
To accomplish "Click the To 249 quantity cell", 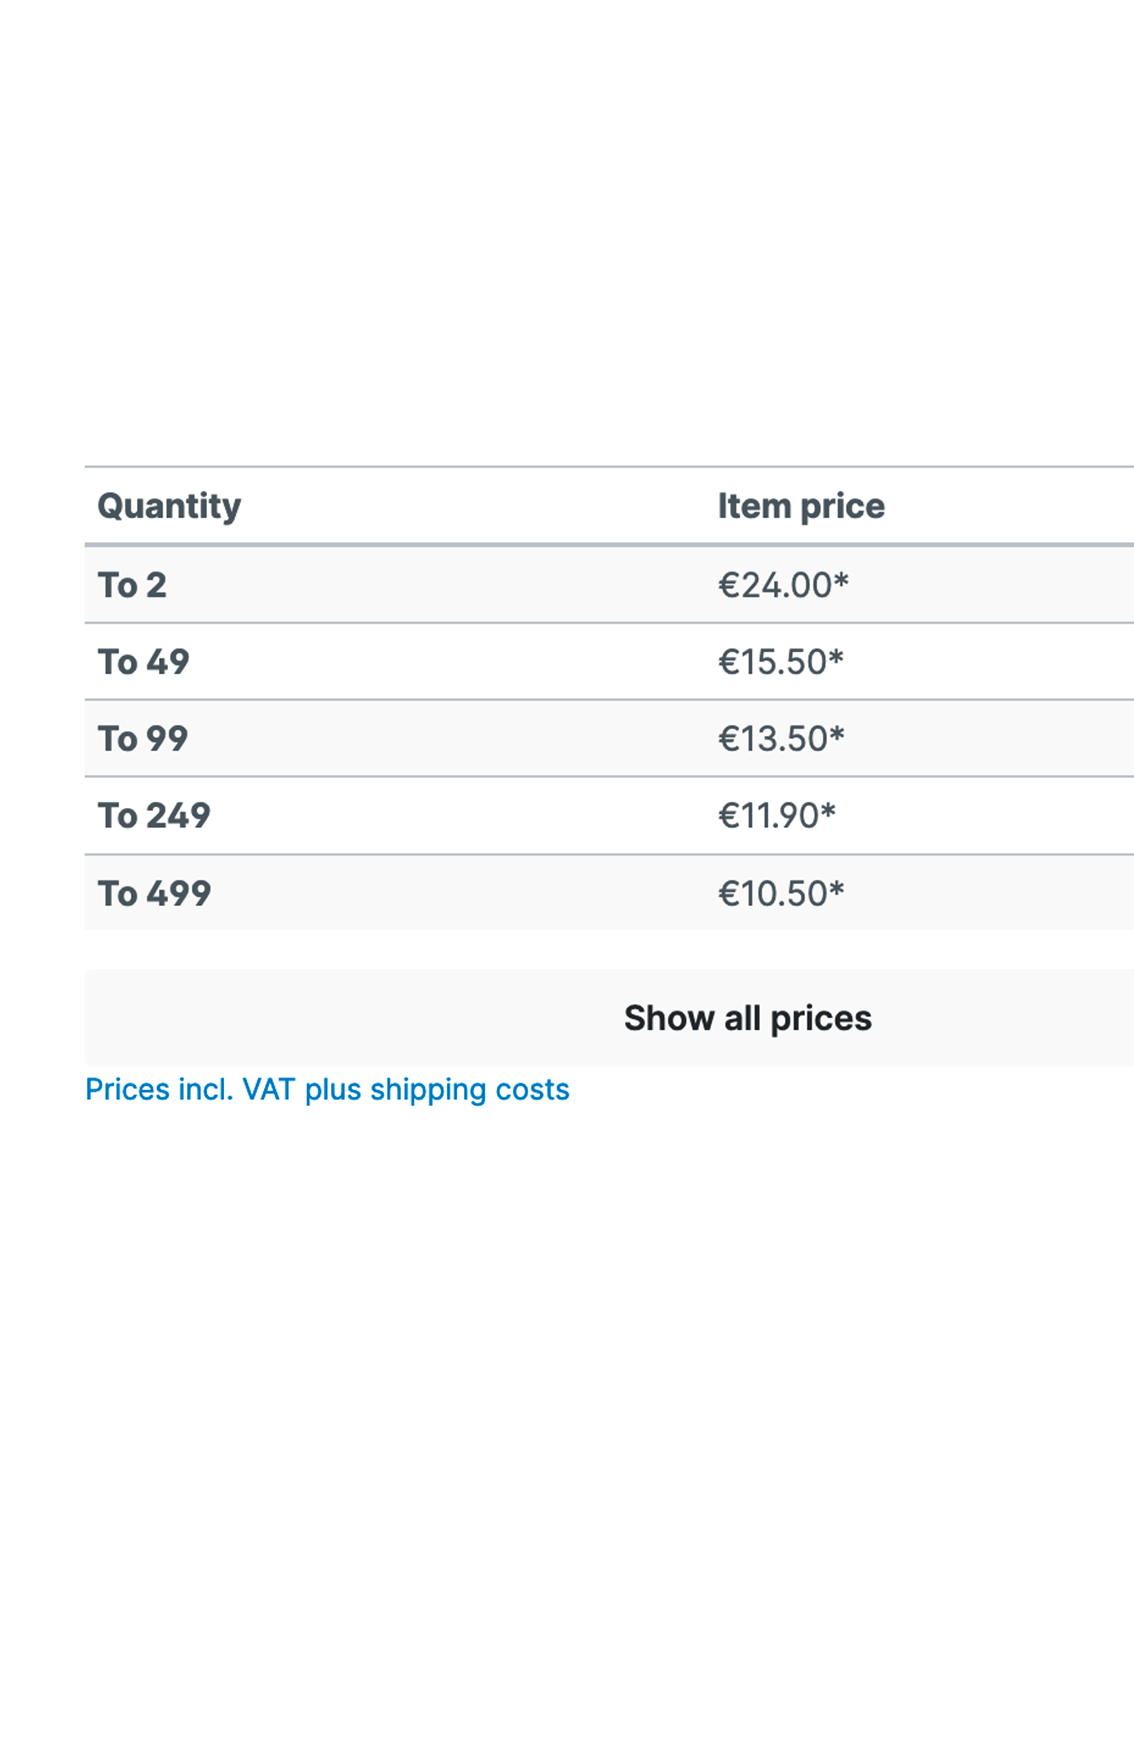I will (x=154, y=816).
